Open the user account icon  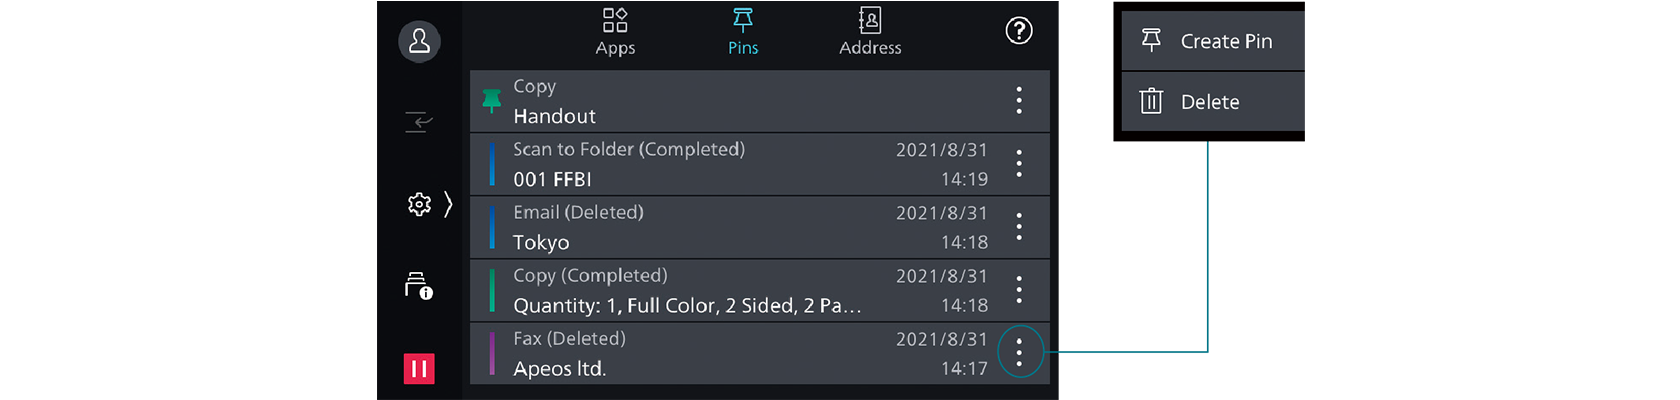(x=419, y=42)
